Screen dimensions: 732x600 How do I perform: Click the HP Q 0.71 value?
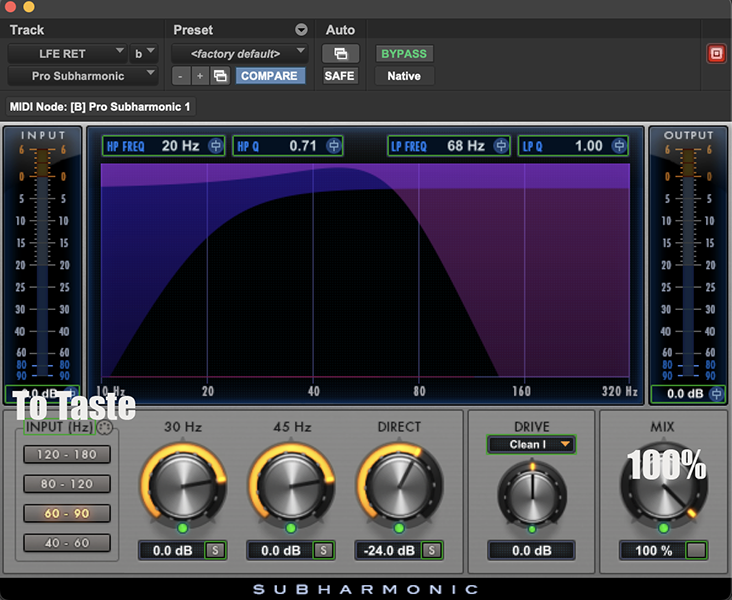click(303, 146)
